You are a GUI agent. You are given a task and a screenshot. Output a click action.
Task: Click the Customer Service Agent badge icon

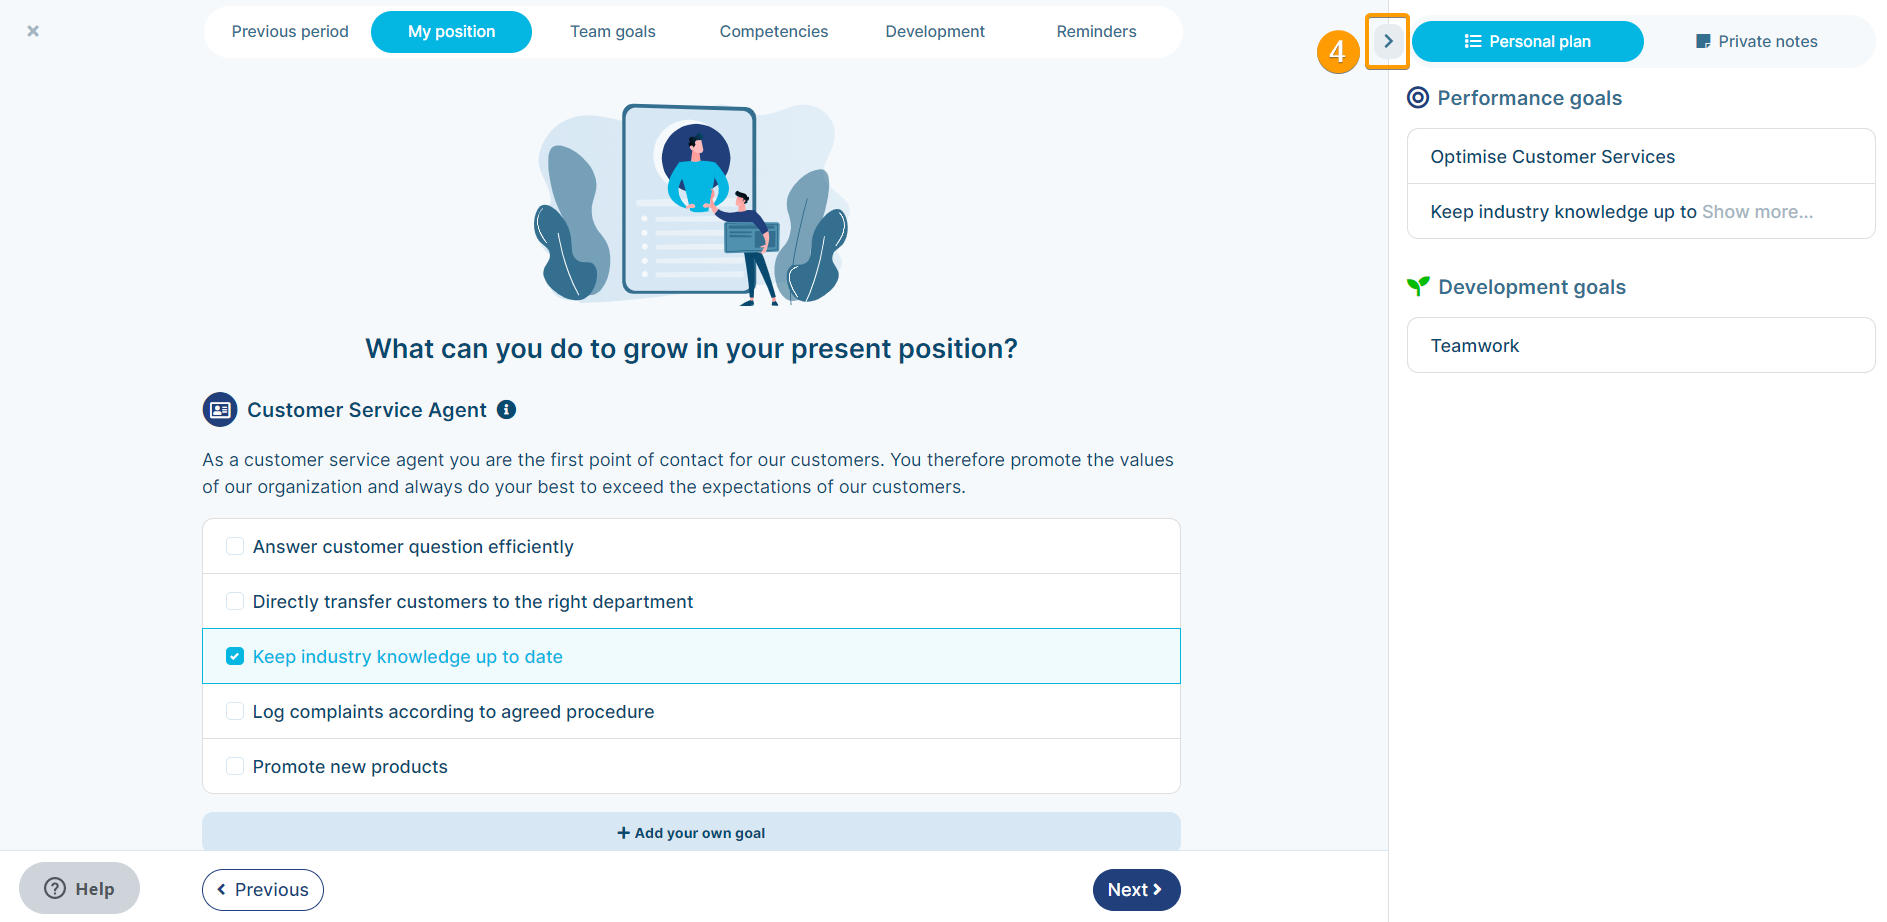click(x=220, y=410)
